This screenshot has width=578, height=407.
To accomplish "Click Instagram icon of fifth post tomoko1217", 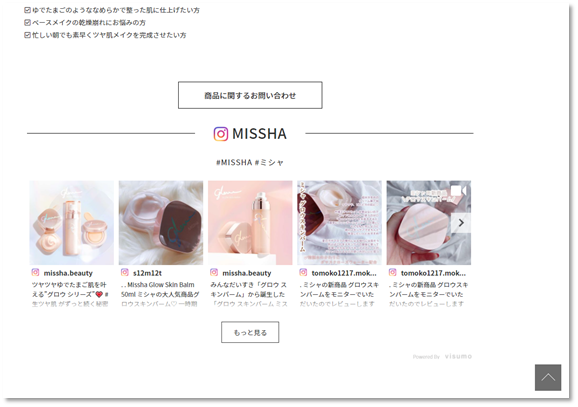I will 393,272.
